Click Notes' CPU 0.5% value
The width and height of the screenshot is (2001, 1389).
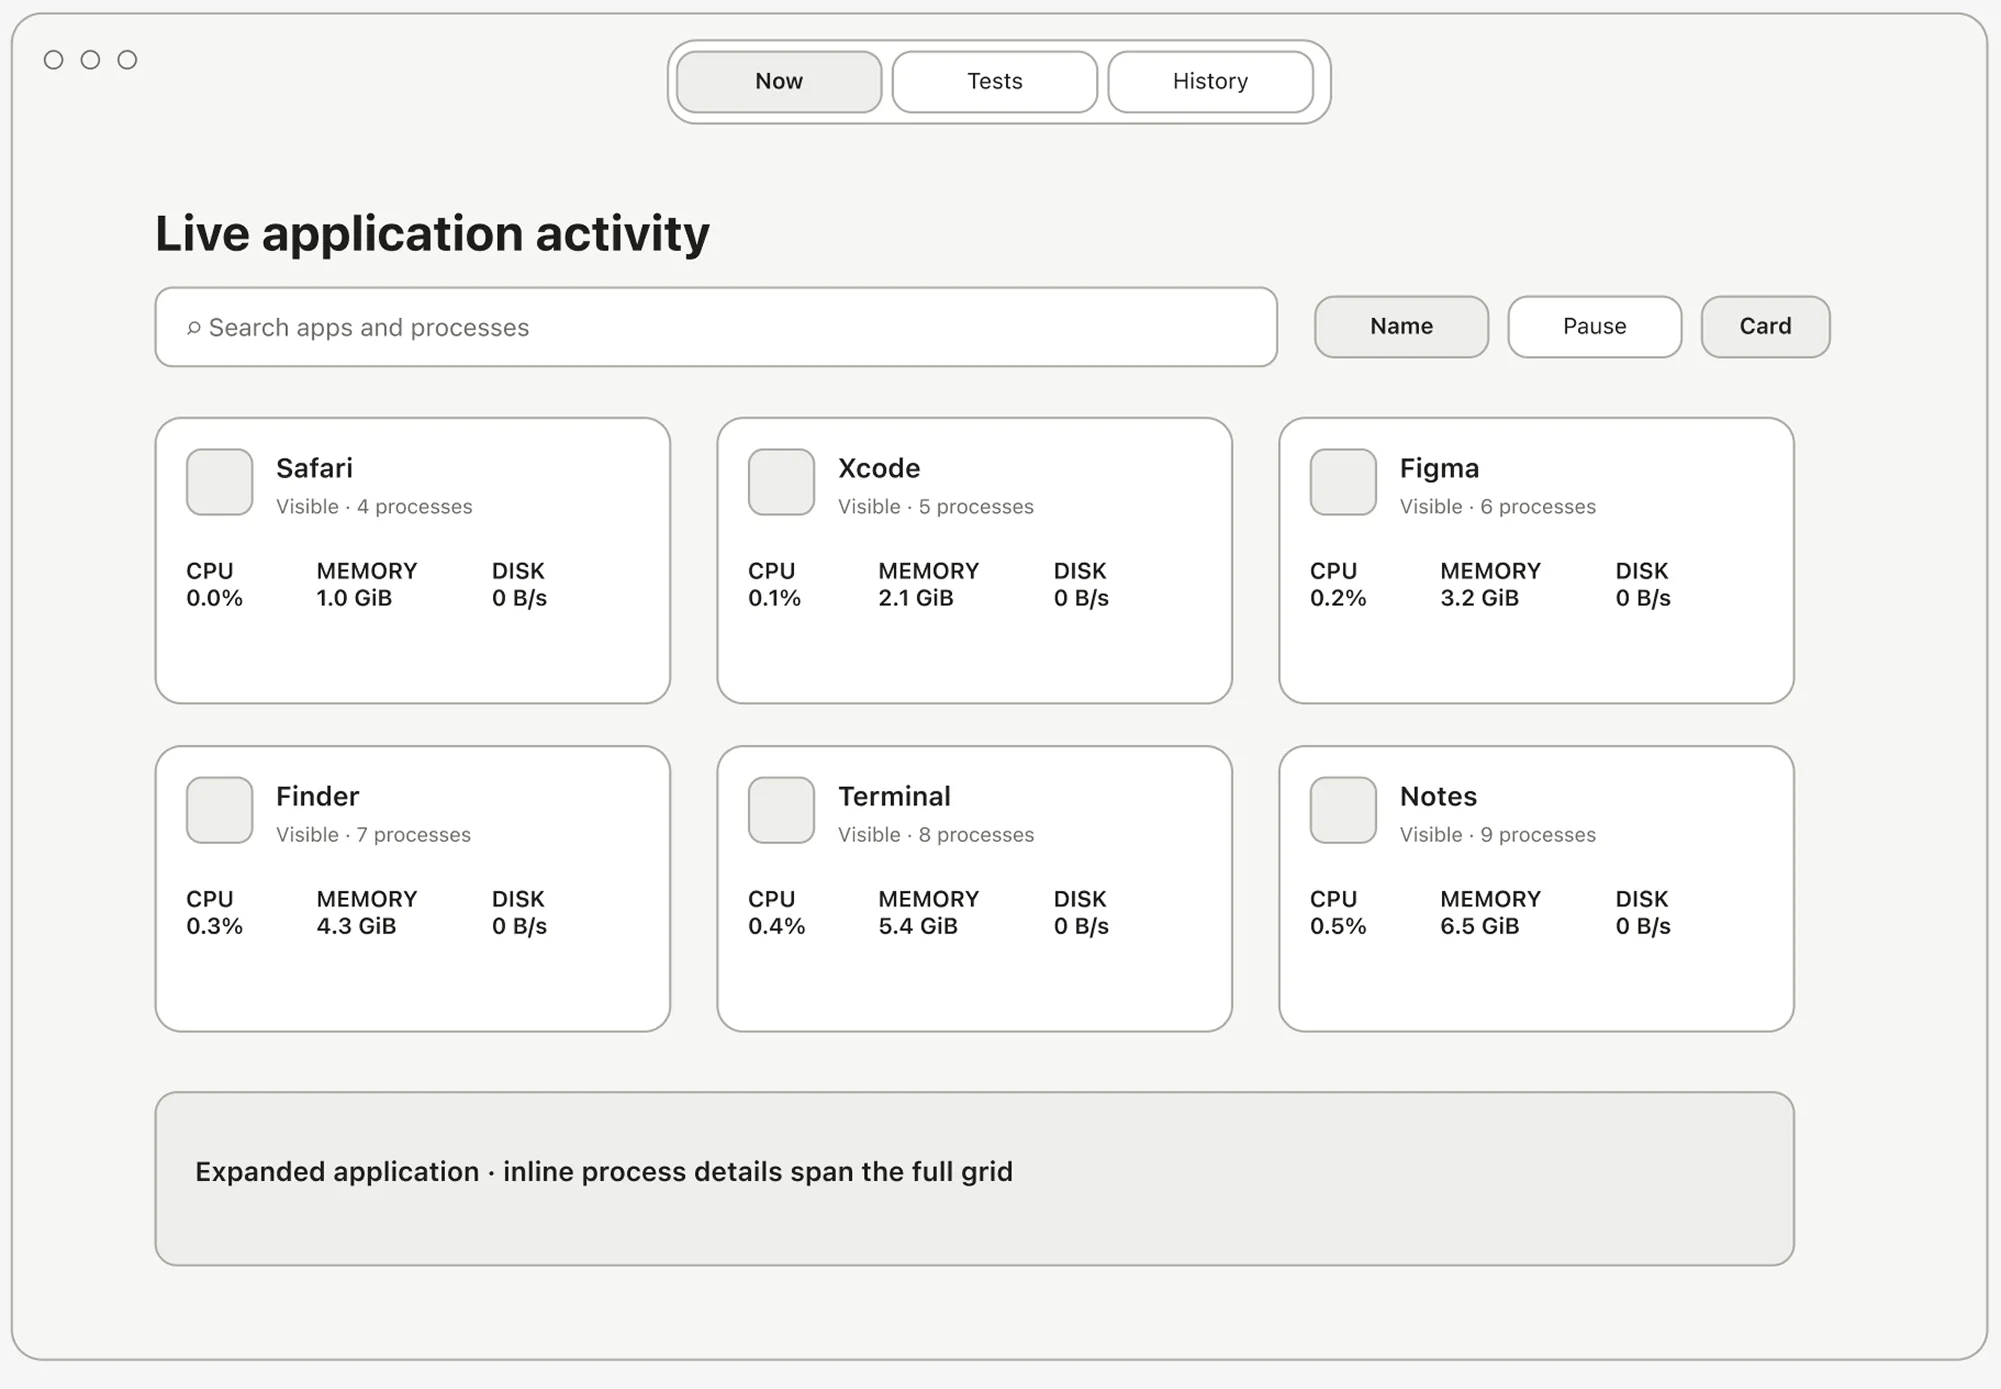(1338, 926)
